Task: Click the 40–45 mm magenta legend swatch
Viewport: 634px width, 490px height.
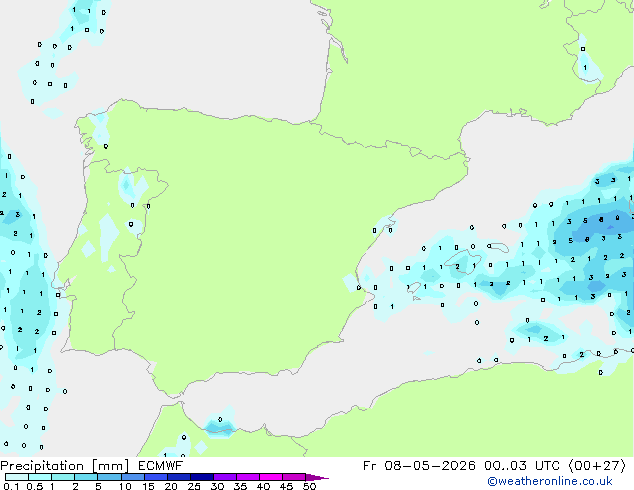Action: [271, 477]
